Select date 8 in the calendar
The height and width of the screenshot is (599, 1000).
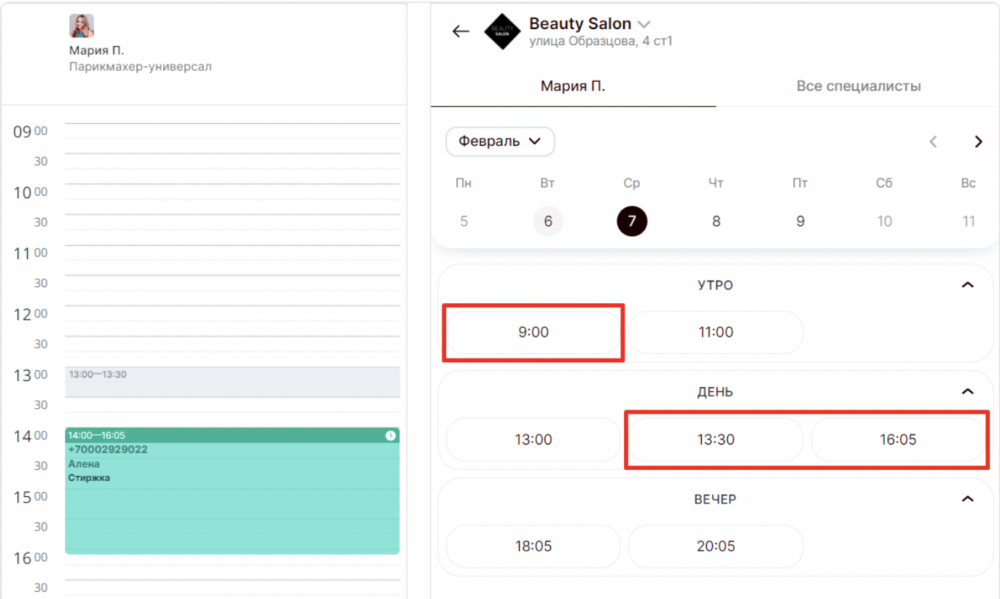[716, 221]
